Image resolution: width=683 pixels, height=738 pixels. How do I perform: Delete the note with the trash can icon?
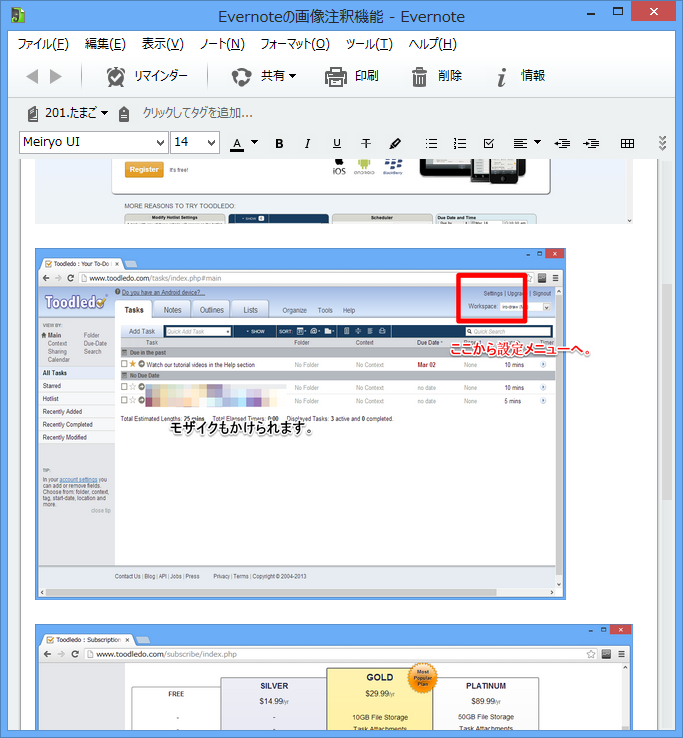pyautogui.click(x=419, y=76)
